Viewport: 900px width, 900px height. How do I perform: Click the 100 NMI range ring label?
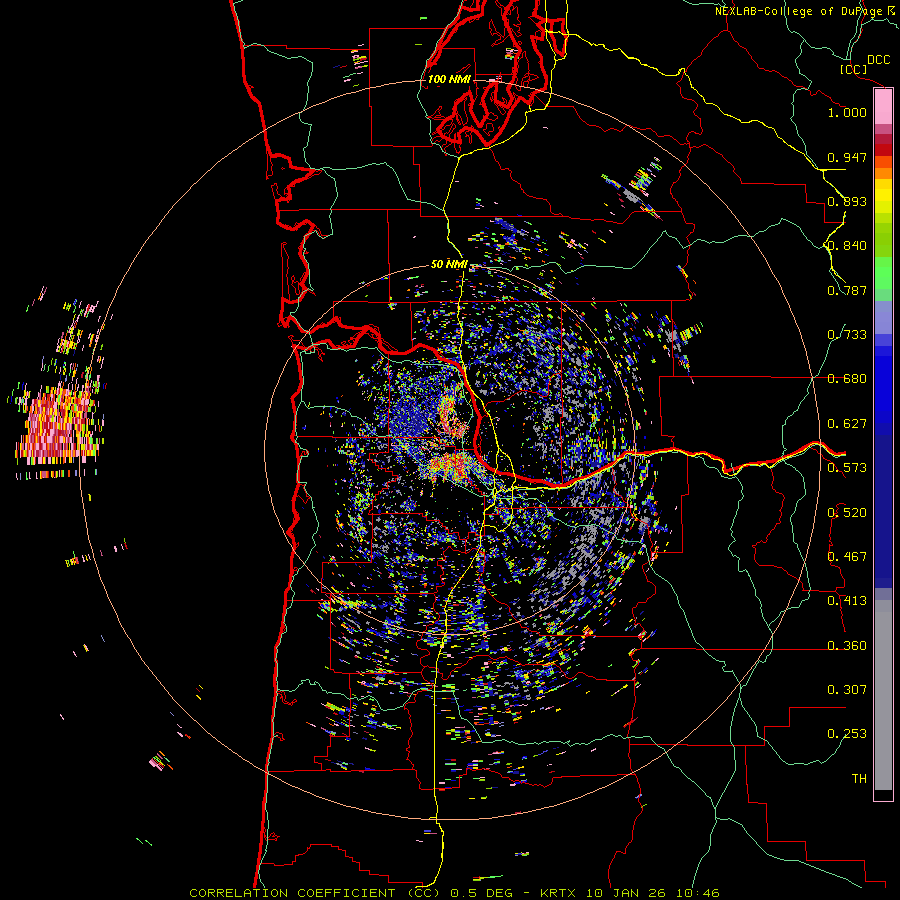pos(449,79)
